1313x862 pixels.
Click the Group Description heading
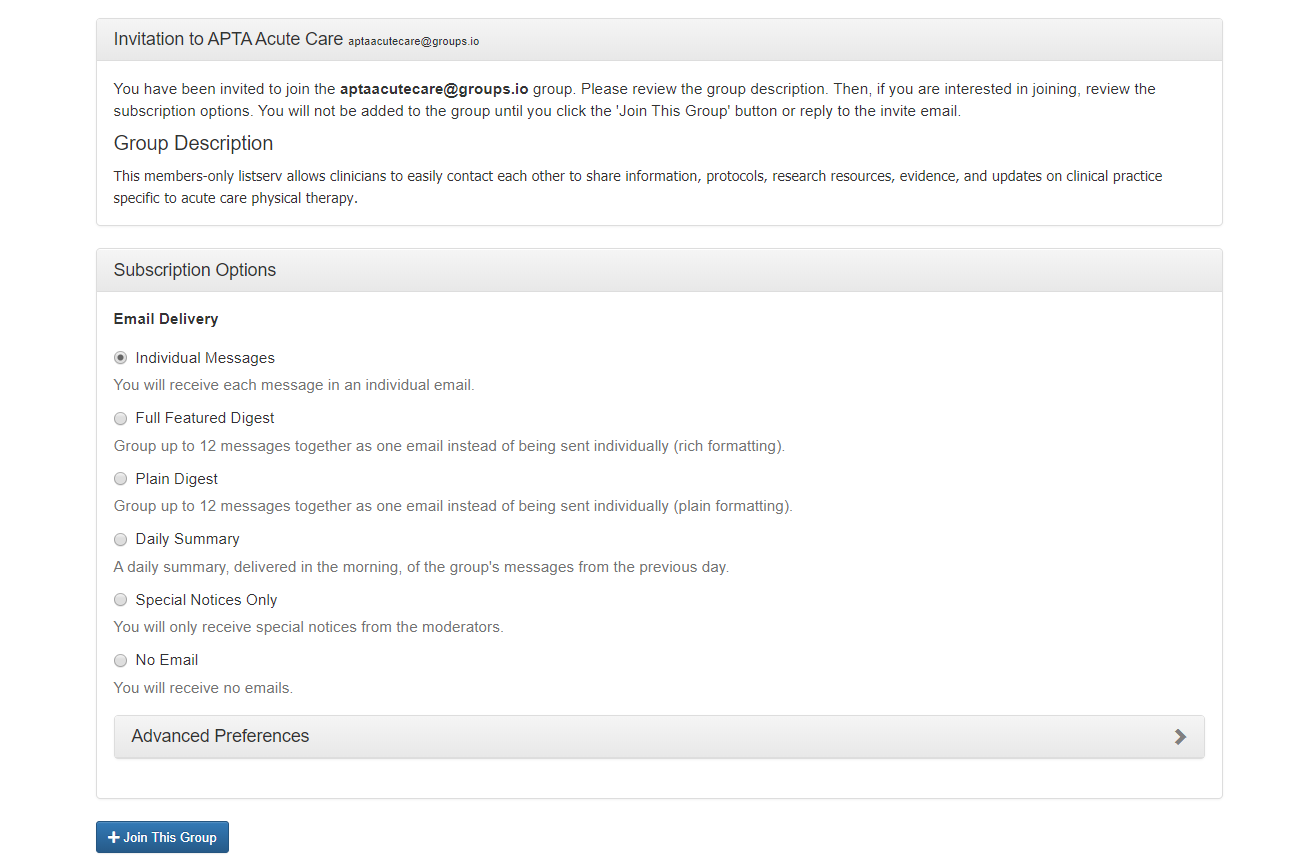[x=193, y=143]
